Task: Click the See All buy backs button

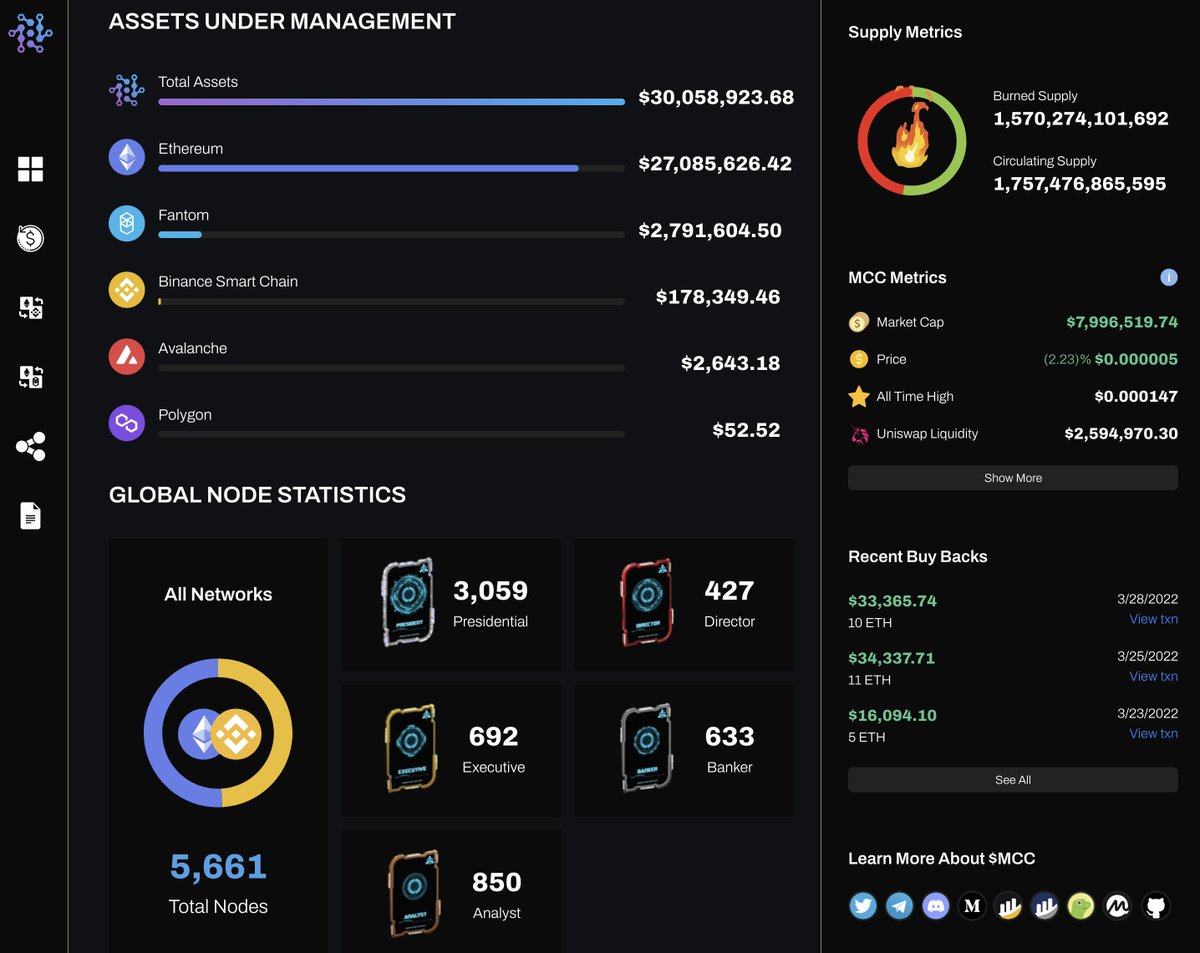Action: (1013, 780)
